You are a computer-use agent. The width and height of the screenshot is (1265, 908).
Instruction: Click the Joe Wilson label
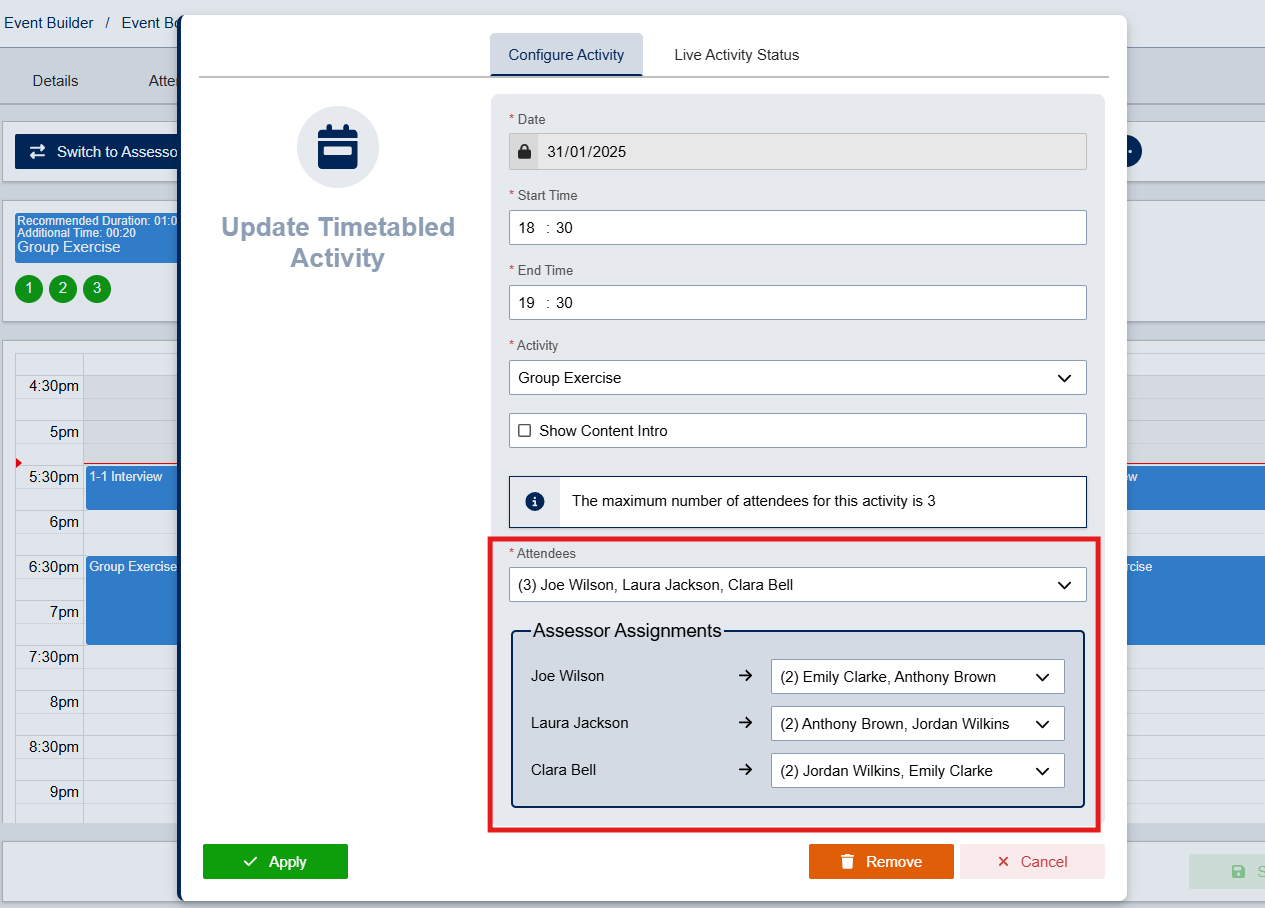pos(568,676)
